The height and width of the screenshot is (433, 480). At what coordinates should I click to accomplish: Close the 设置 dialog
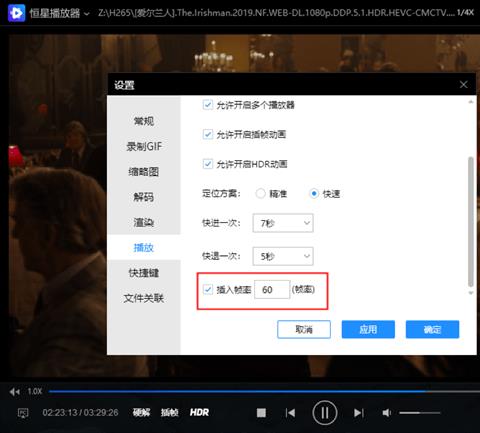click(x=463, y=85)
